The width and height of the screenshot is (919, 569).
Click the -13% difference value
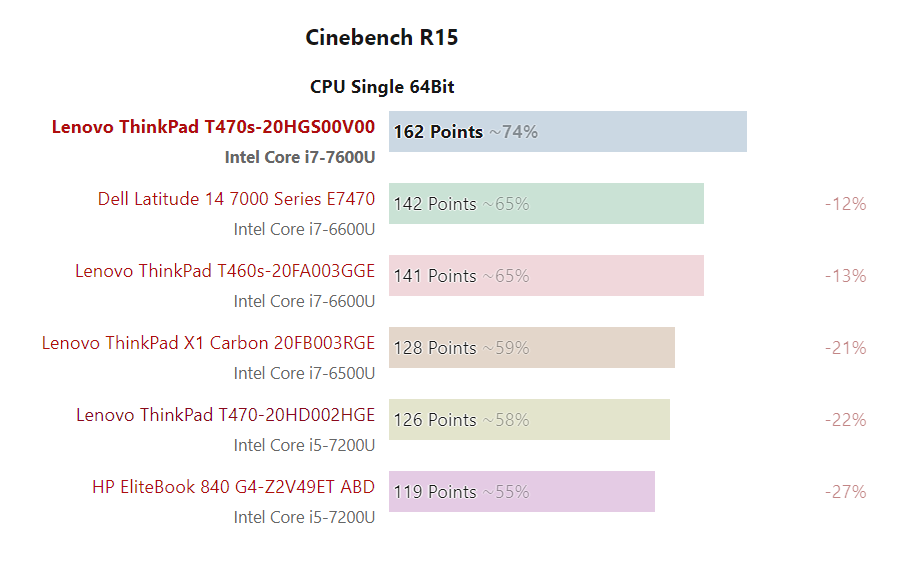click(x=846, y=276)
